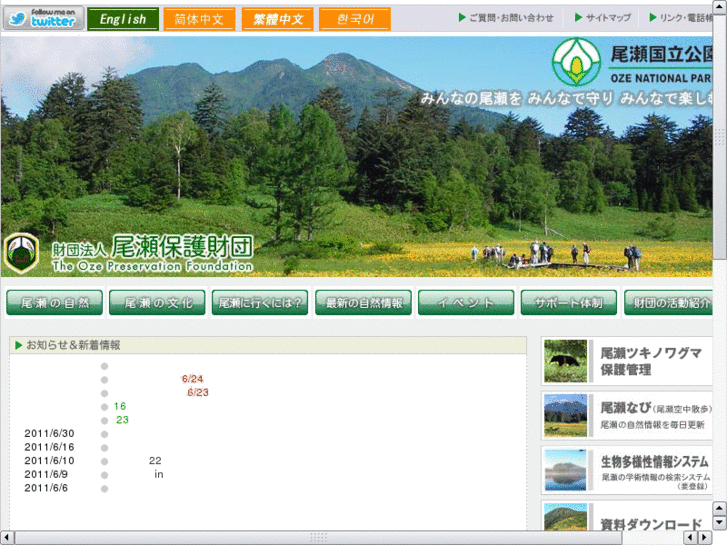Image resolution: width=727 pixels, height=545 pixels.
Task: Open ご質問・お問い合わせ link
Action: (x=511, y=18)
